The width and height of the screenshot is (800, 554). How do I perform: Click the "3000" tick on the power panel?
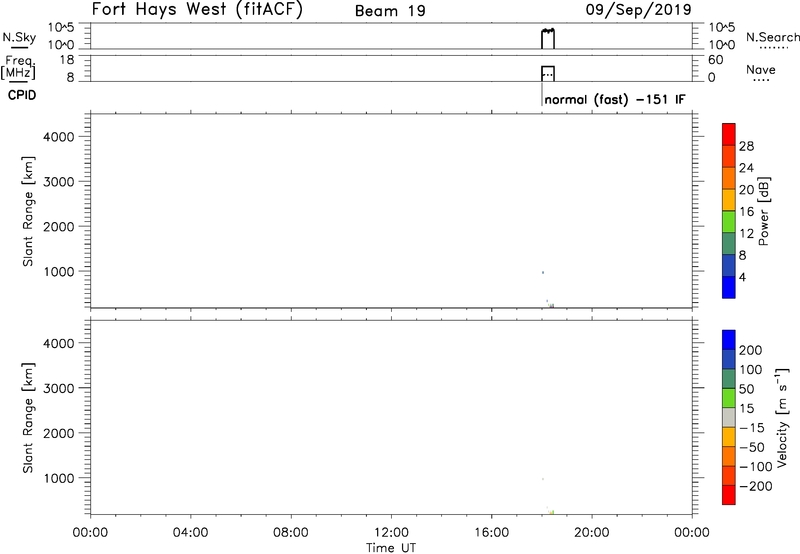(59, 182)
